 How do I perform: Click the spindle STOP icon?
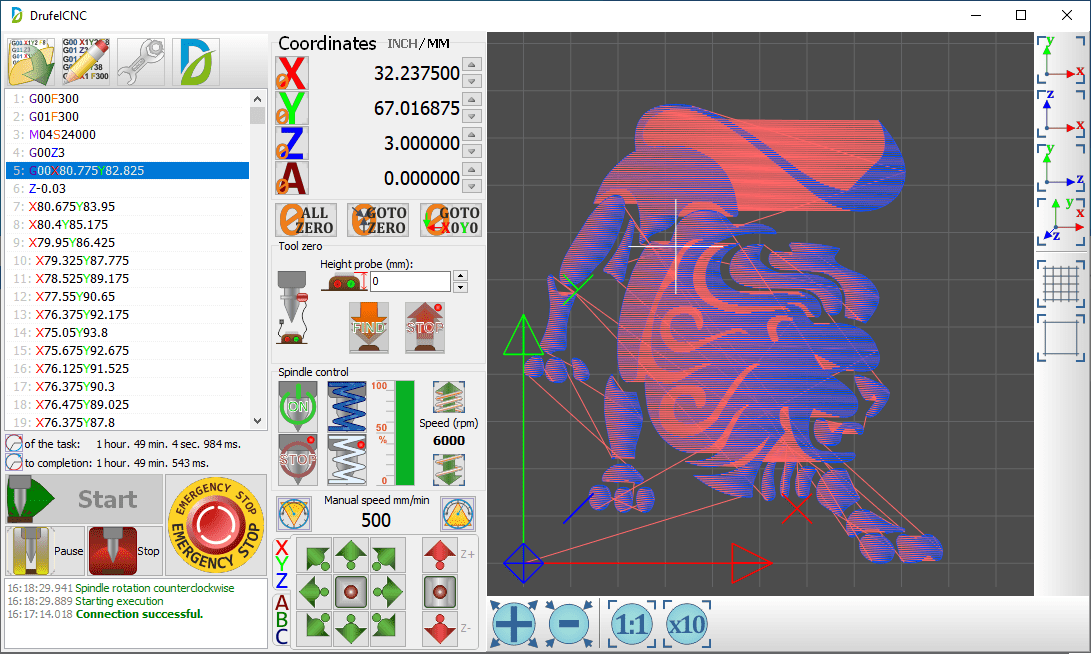tap(298, 460)
